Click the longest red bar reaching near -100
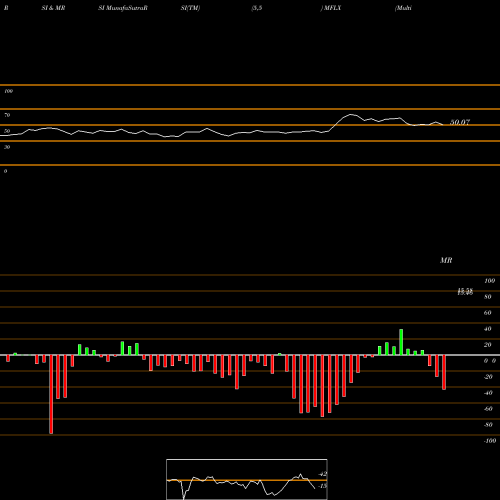Image resolution: width=500 pixels, height=500 pixels. [x=51, y=394]
